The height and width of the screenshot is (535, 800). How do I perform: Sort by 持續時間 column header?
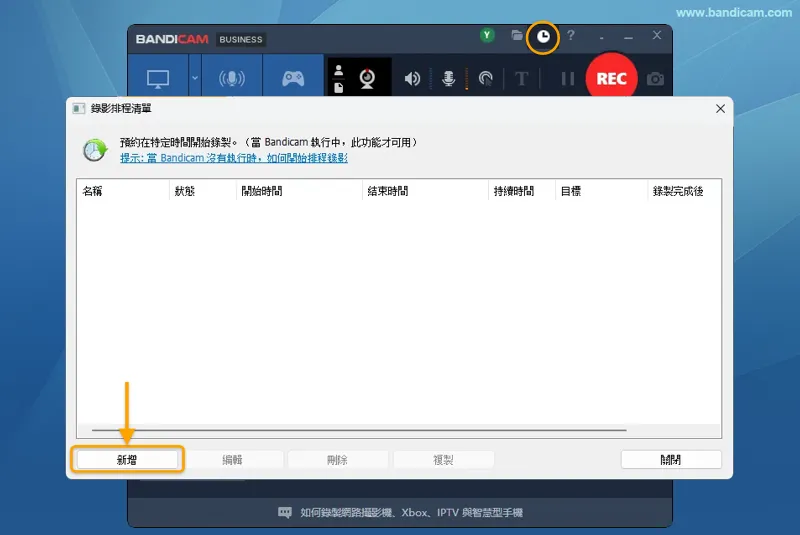[521, 191]
